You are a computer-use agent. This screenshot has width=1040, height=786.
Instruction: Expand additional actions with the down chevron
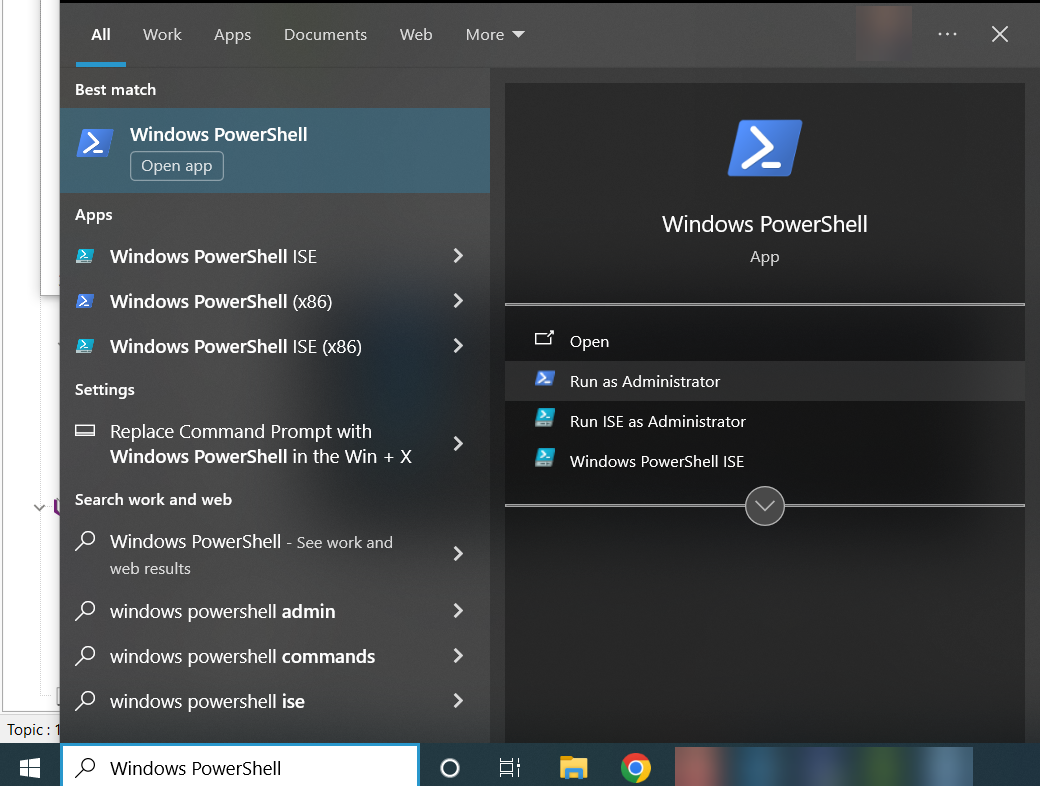click(764, 506)
